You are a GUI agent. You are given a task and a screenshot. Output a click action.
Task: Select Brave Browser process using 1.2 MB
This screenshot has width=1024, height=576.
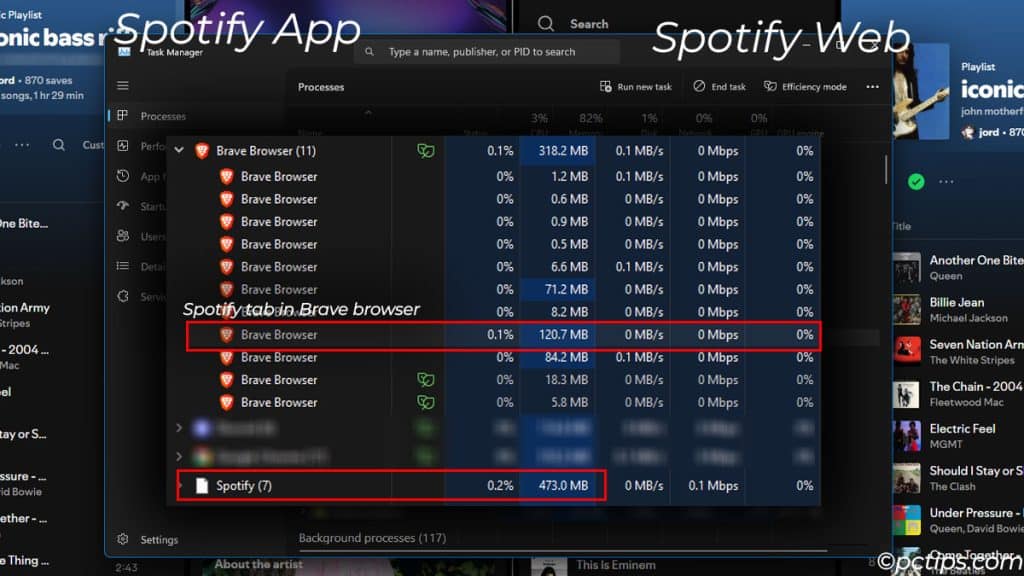click(x=494, y=176)
